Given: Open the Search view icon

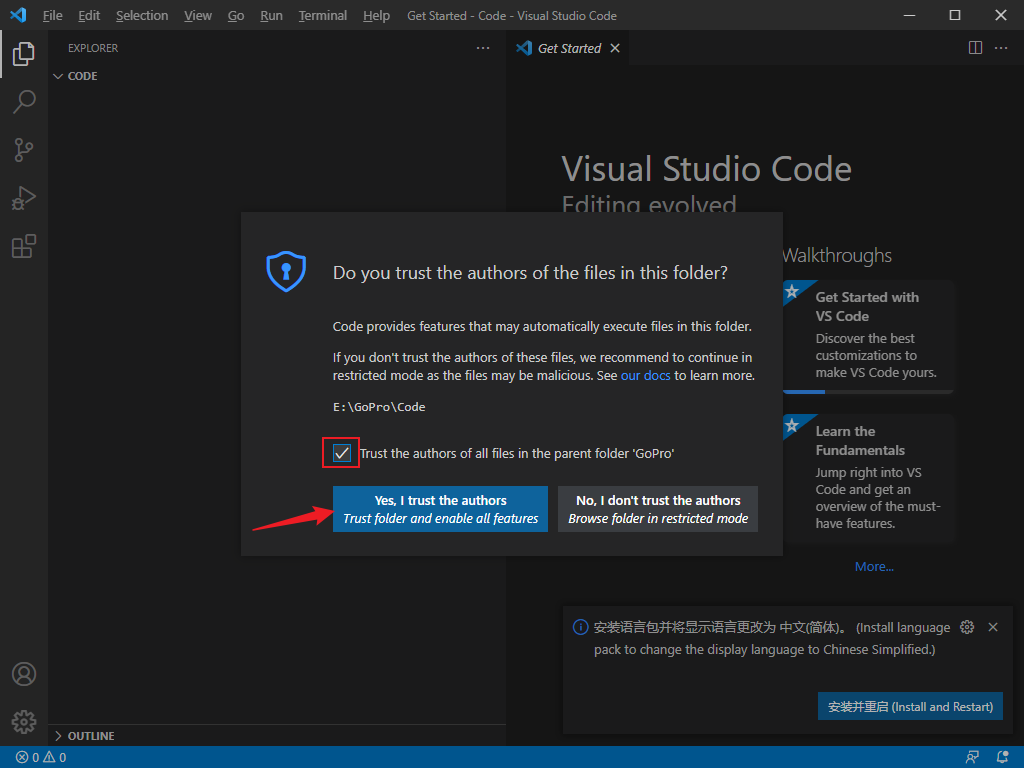Looking at the screenshot, I should click(24, 101).
